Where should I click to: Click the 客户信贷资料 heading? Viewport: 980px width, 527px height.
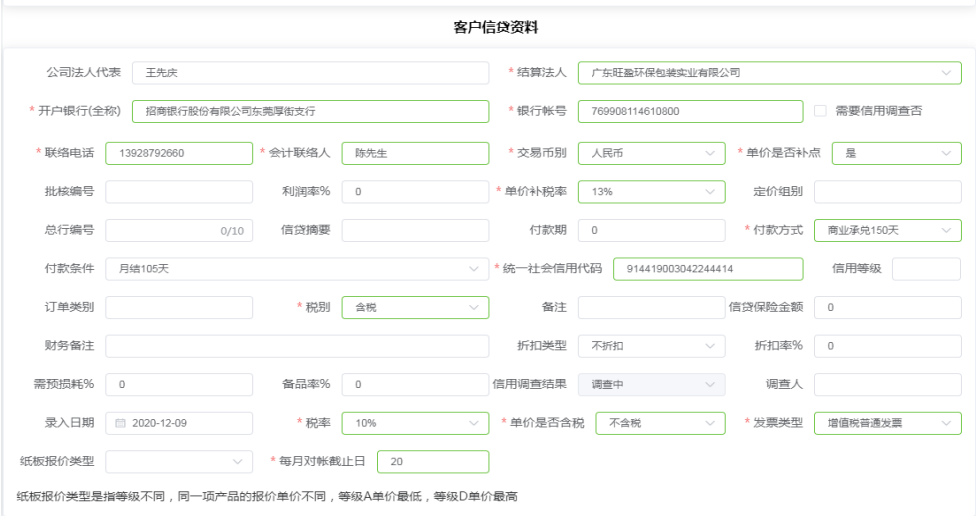coord(496,27)
